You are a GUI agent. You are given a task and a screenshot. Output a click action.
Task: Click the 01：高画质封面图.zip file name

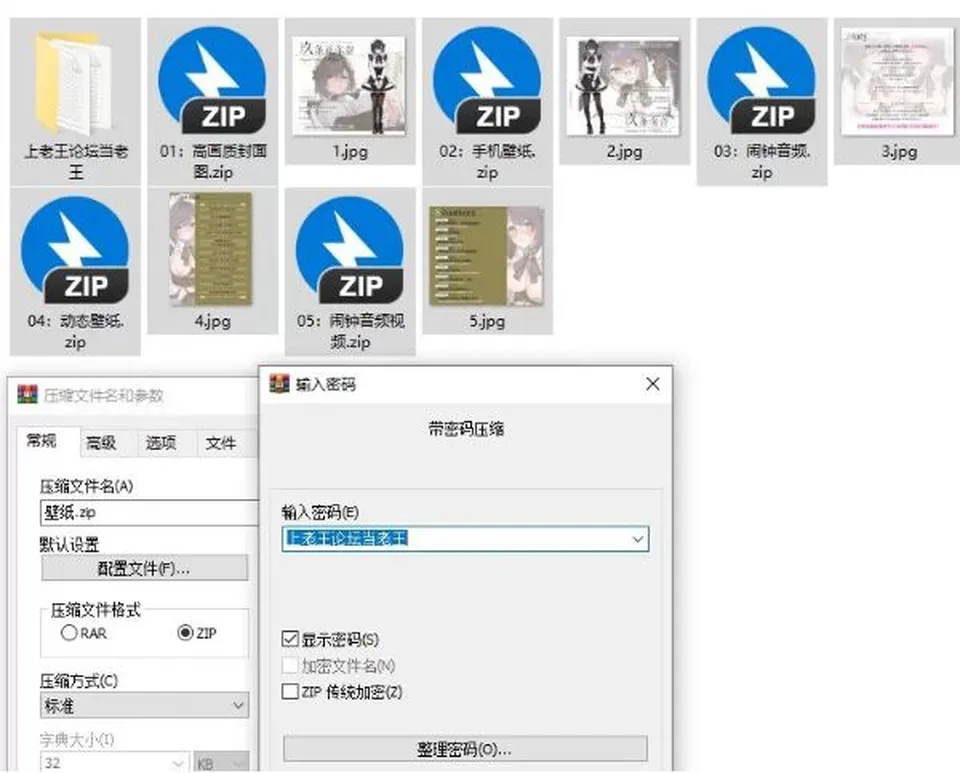click(x=212, y=162)
